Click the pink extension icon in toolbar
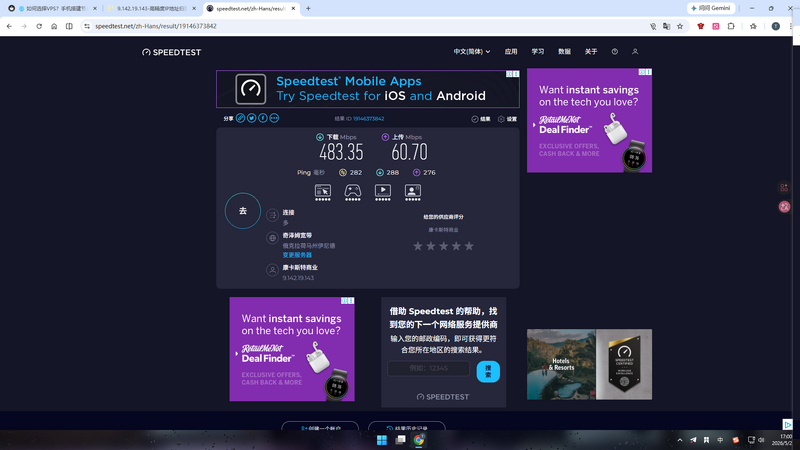The width and height of the screenshot is (800, 450). [716, 26]
